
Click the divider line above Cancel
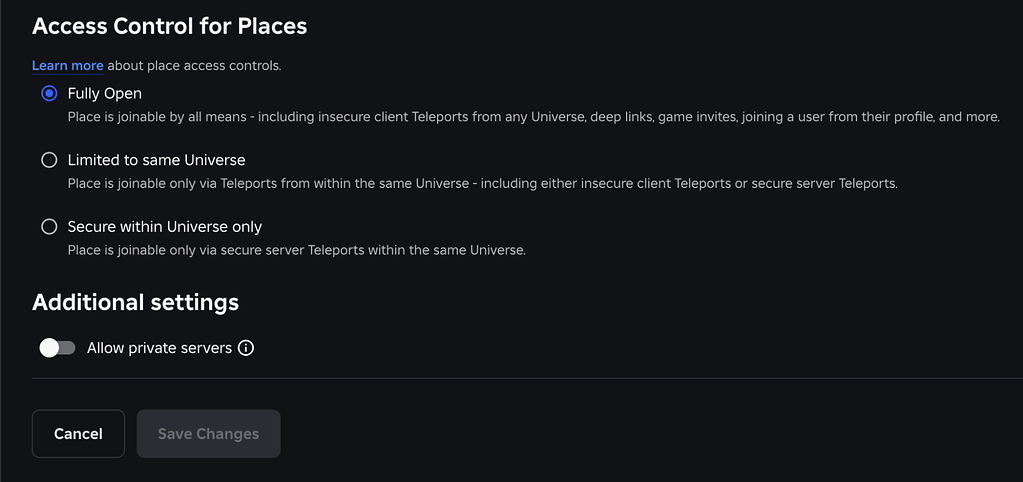tap(527, 379)
